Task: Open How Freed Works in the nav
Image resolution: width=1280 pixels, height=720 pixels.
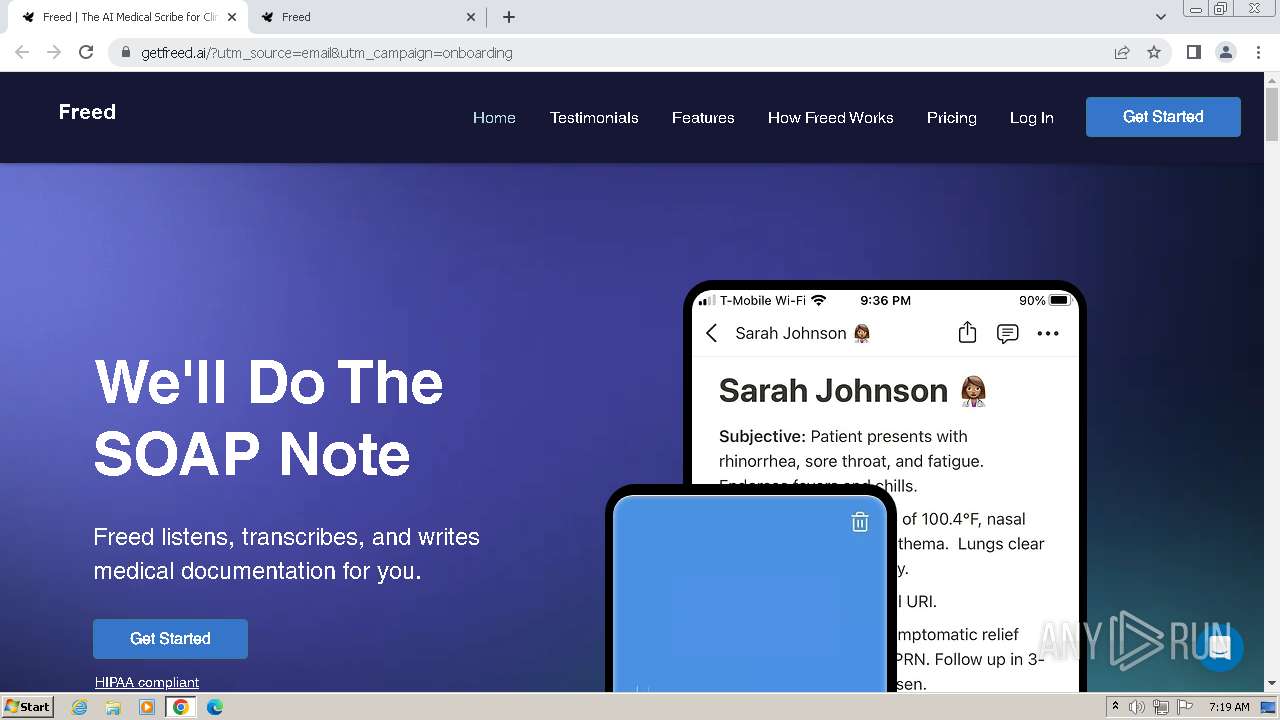Action: coord(830,118)
